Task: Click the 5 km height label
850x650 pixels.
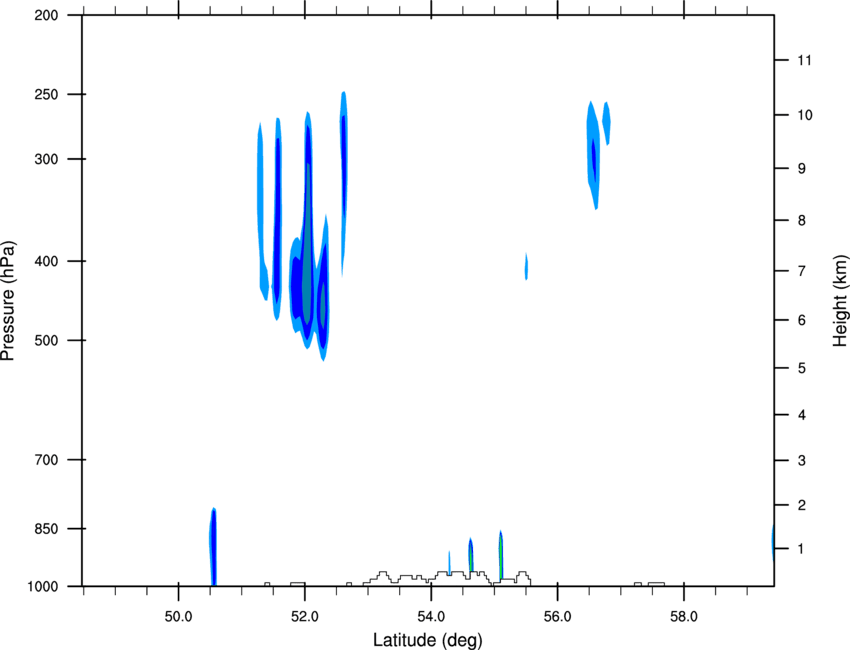Action: click(x=802, y=368)
